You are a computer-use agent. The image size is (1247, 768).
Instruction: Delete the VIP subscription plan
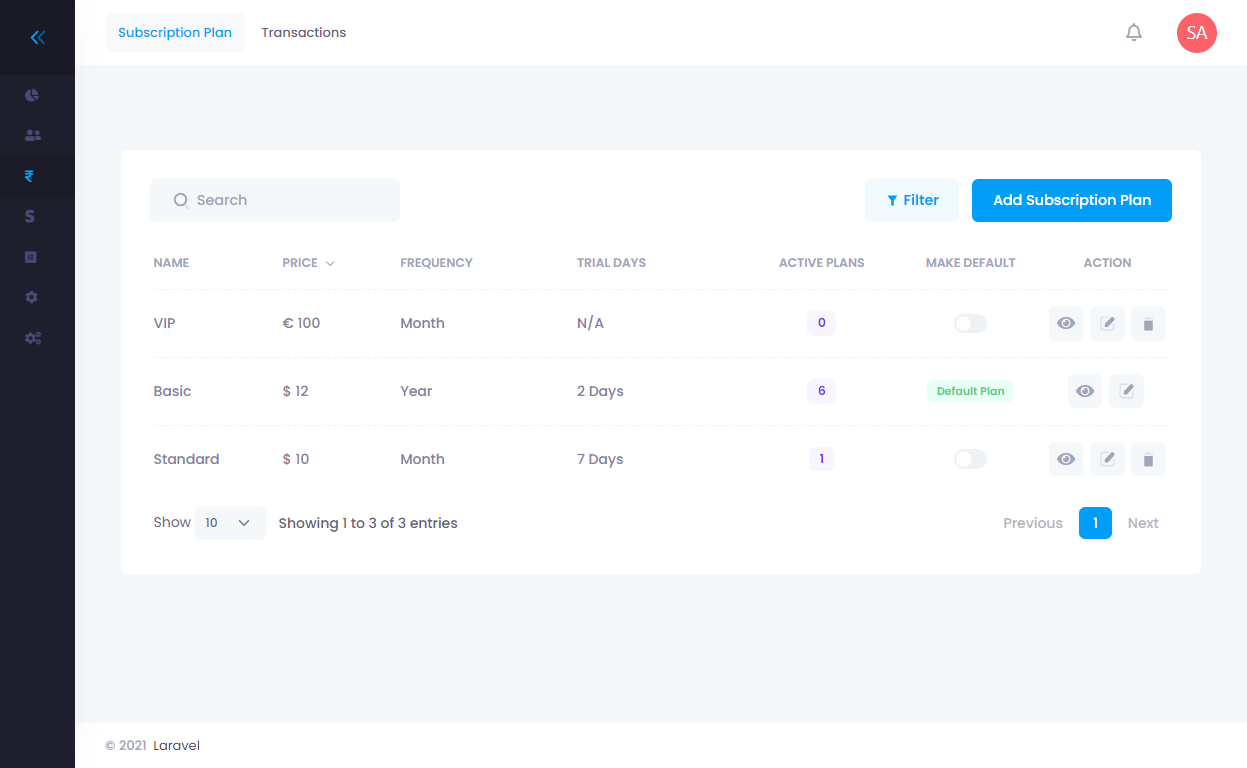coord(1148,324)
